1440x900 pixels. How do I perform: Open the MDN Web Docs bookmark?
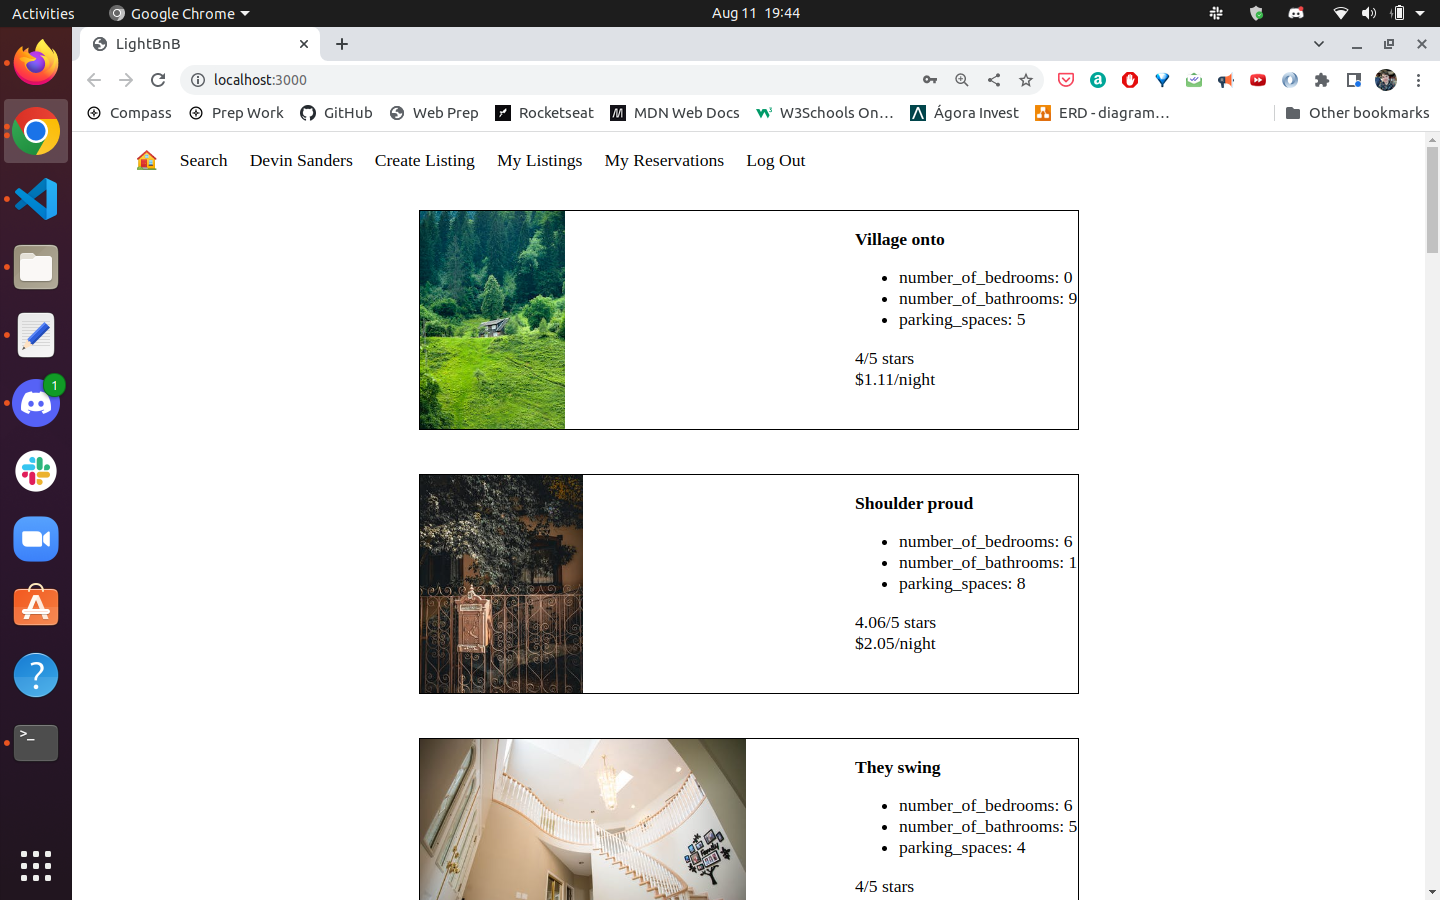675,113
